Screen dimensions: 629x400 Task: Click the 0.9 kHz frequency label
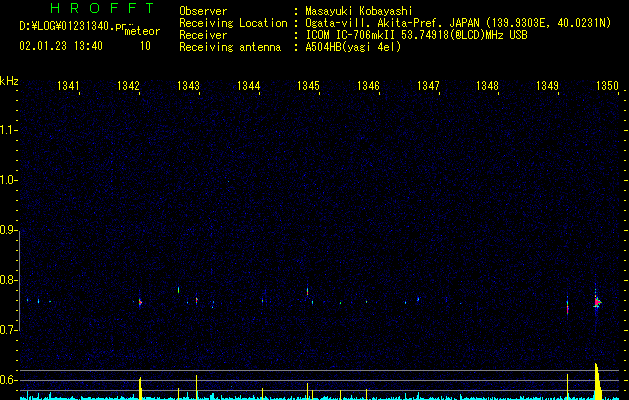point(8,230)
